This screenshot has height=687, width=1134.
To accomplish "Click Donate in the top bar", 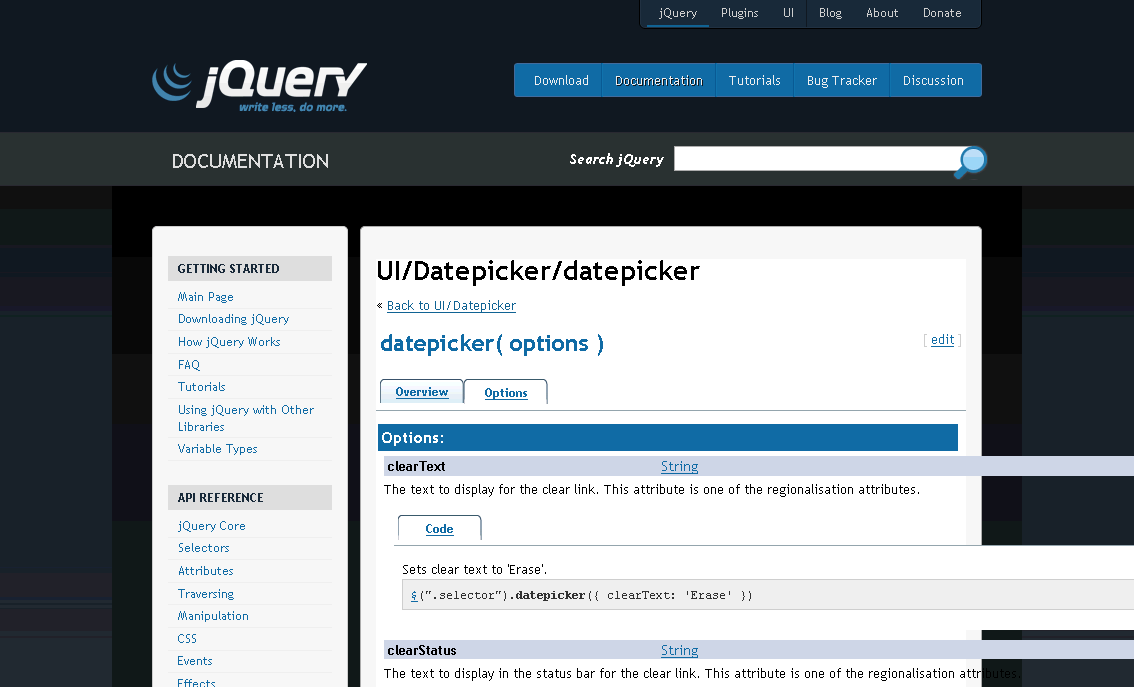I will [941, 13].
